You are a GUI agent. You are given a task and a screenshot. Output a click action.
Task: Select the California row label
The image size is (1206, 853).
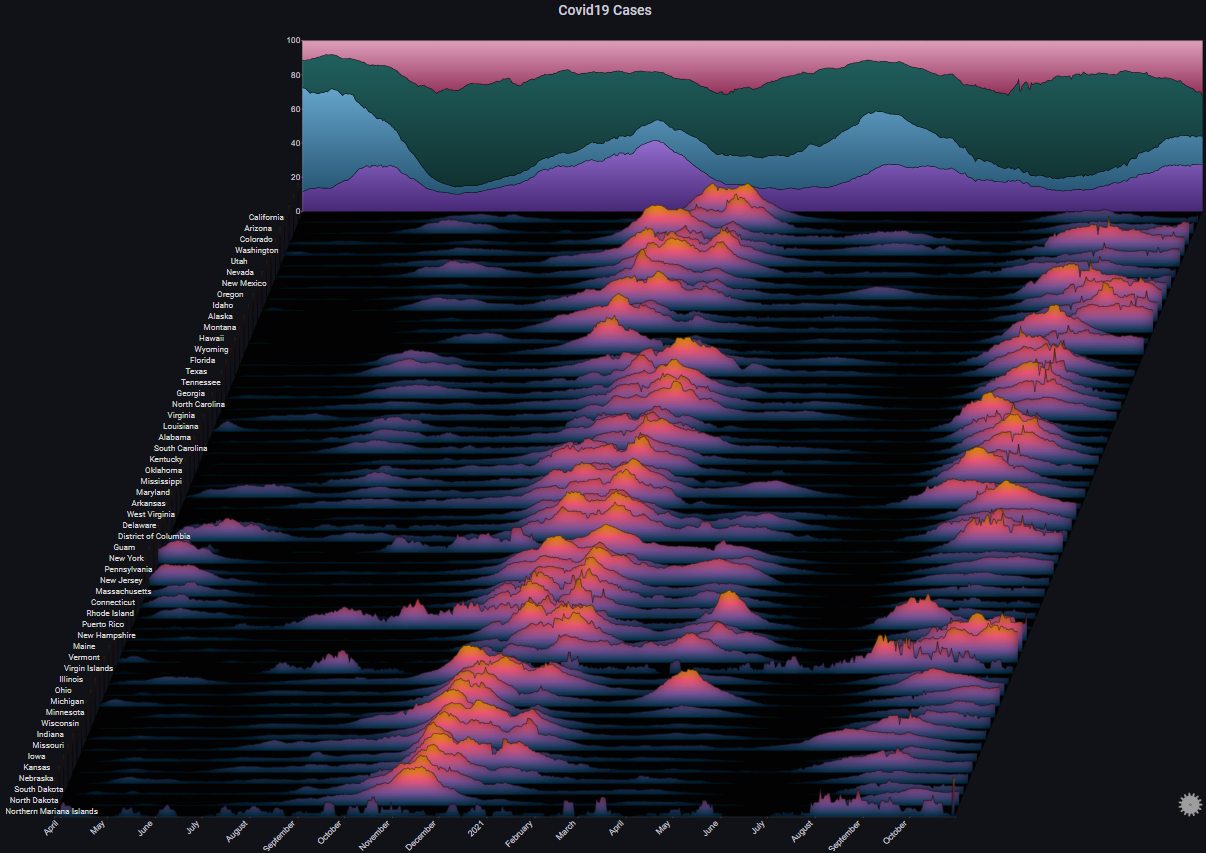(x=266, y=217)
